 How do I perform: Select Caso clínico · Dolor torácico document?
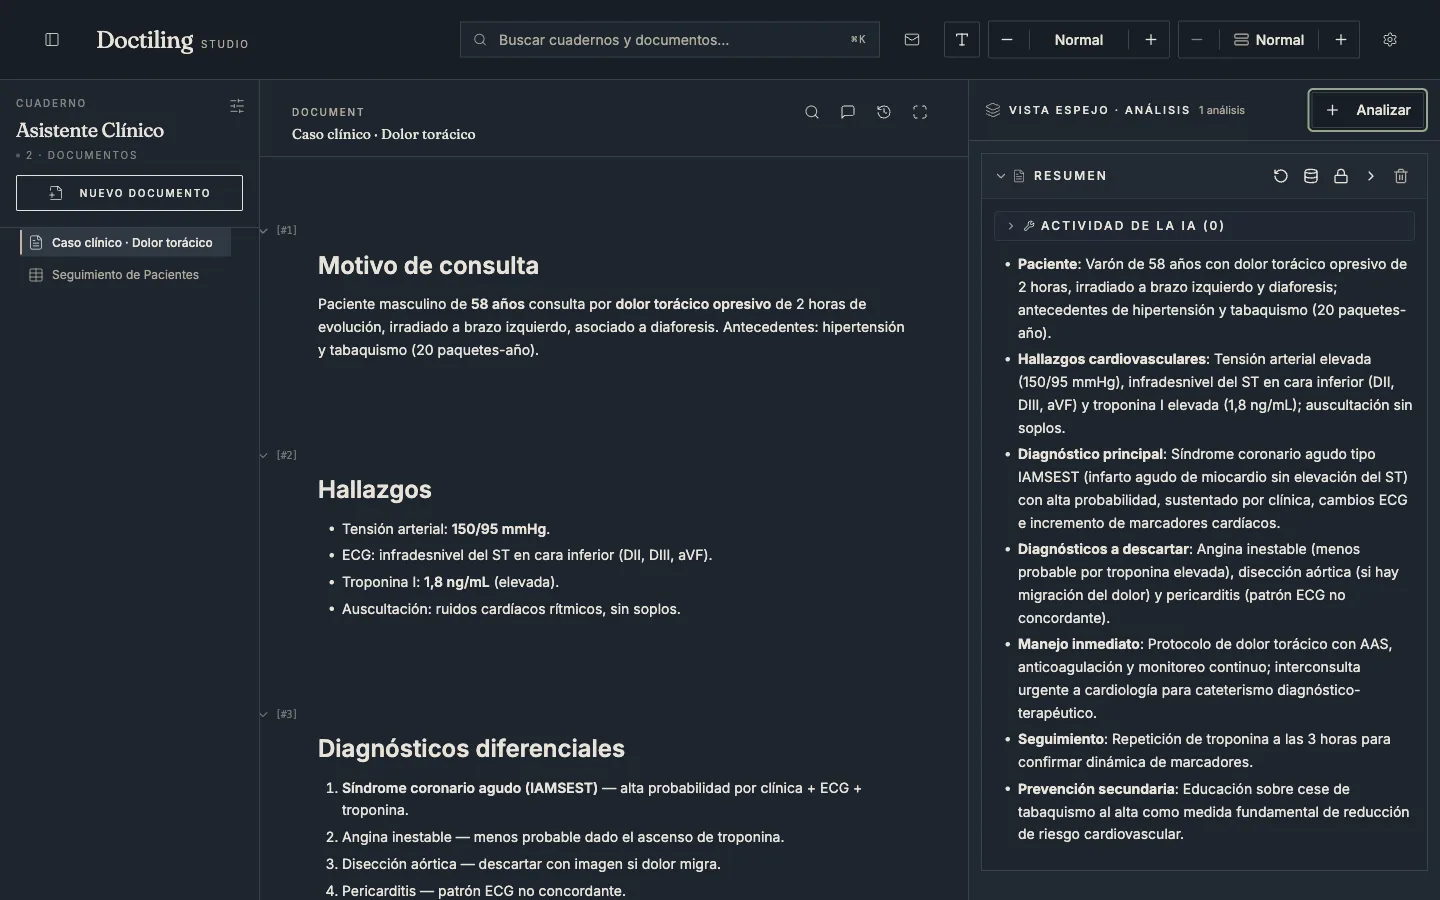pyautogui.click(x=125, y=243)
